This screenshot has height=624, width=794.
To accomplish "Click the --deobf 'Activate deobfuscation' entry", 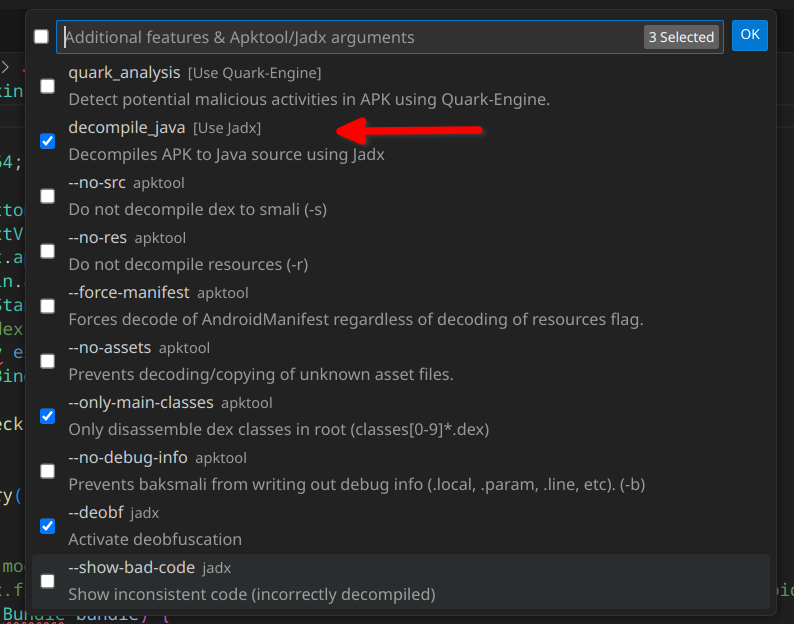I will point(155,540).
